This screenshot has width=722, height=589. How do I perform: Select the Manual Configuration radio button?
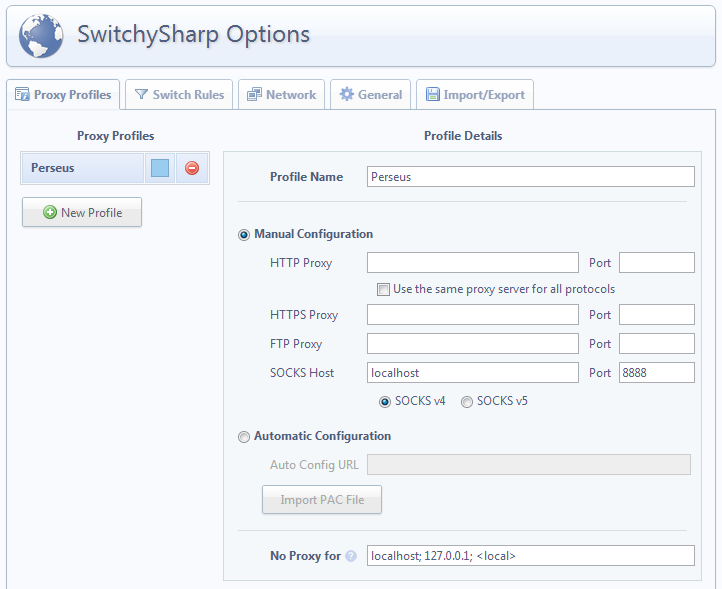click(x=244, y=235)
